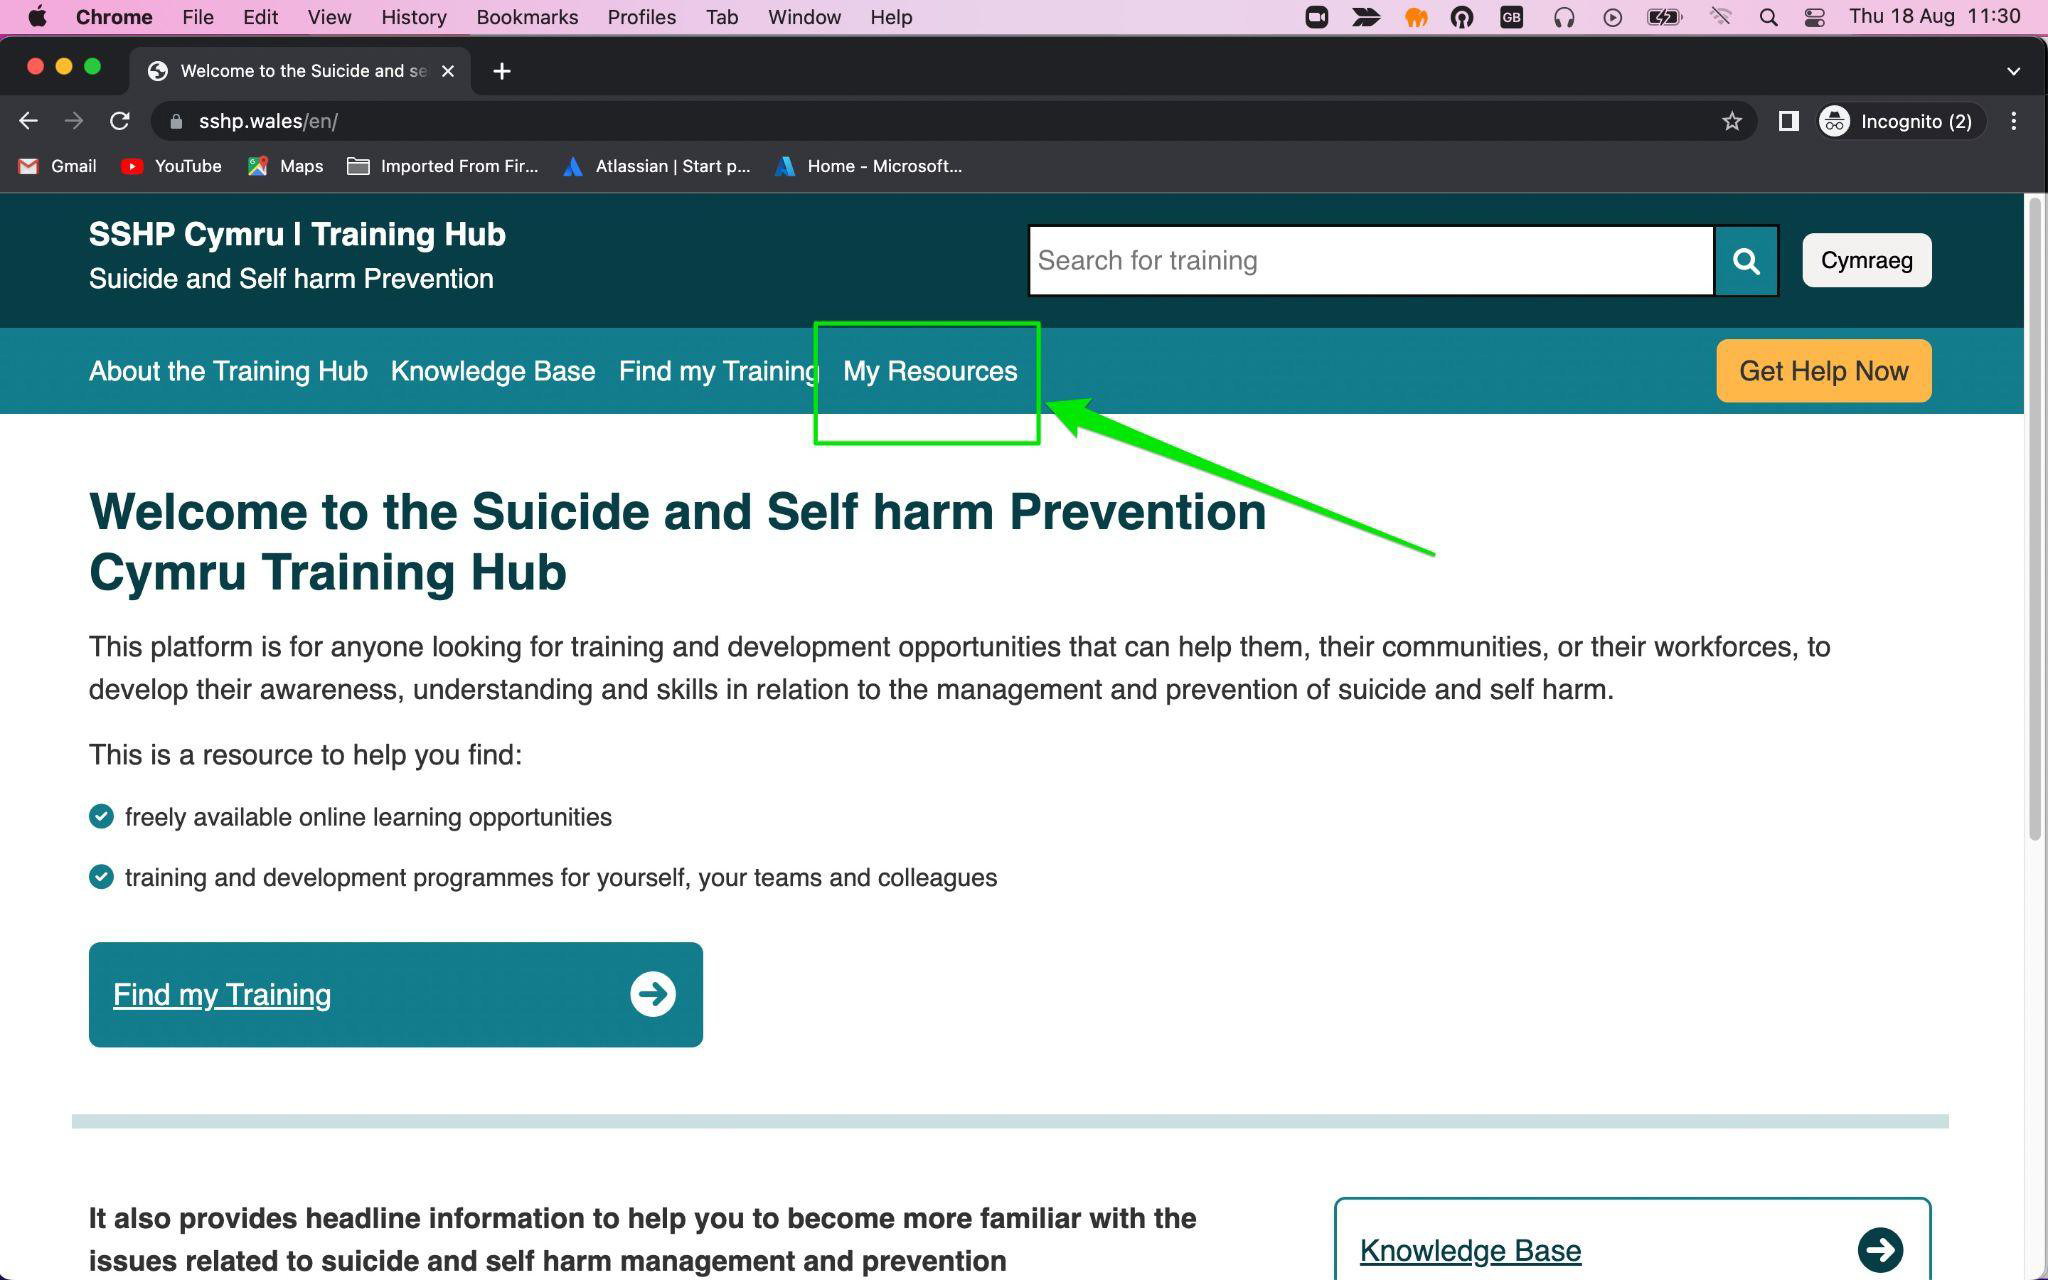Click the GitHub icon in the macOS menu bar
Image resolution: width=2048 pixels, height=1280 pixels.
1461,18
